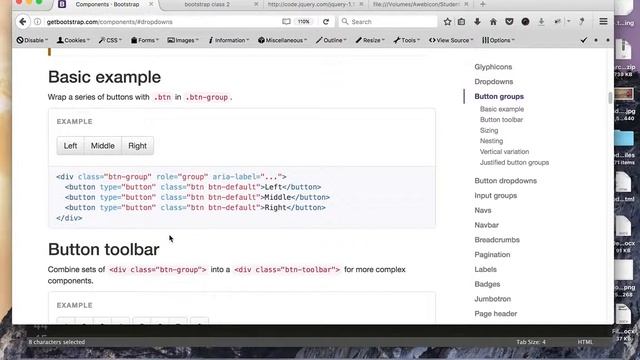Open Glyphicons in the sidebar
The image size is (640, 360).
tap(493, 67)
